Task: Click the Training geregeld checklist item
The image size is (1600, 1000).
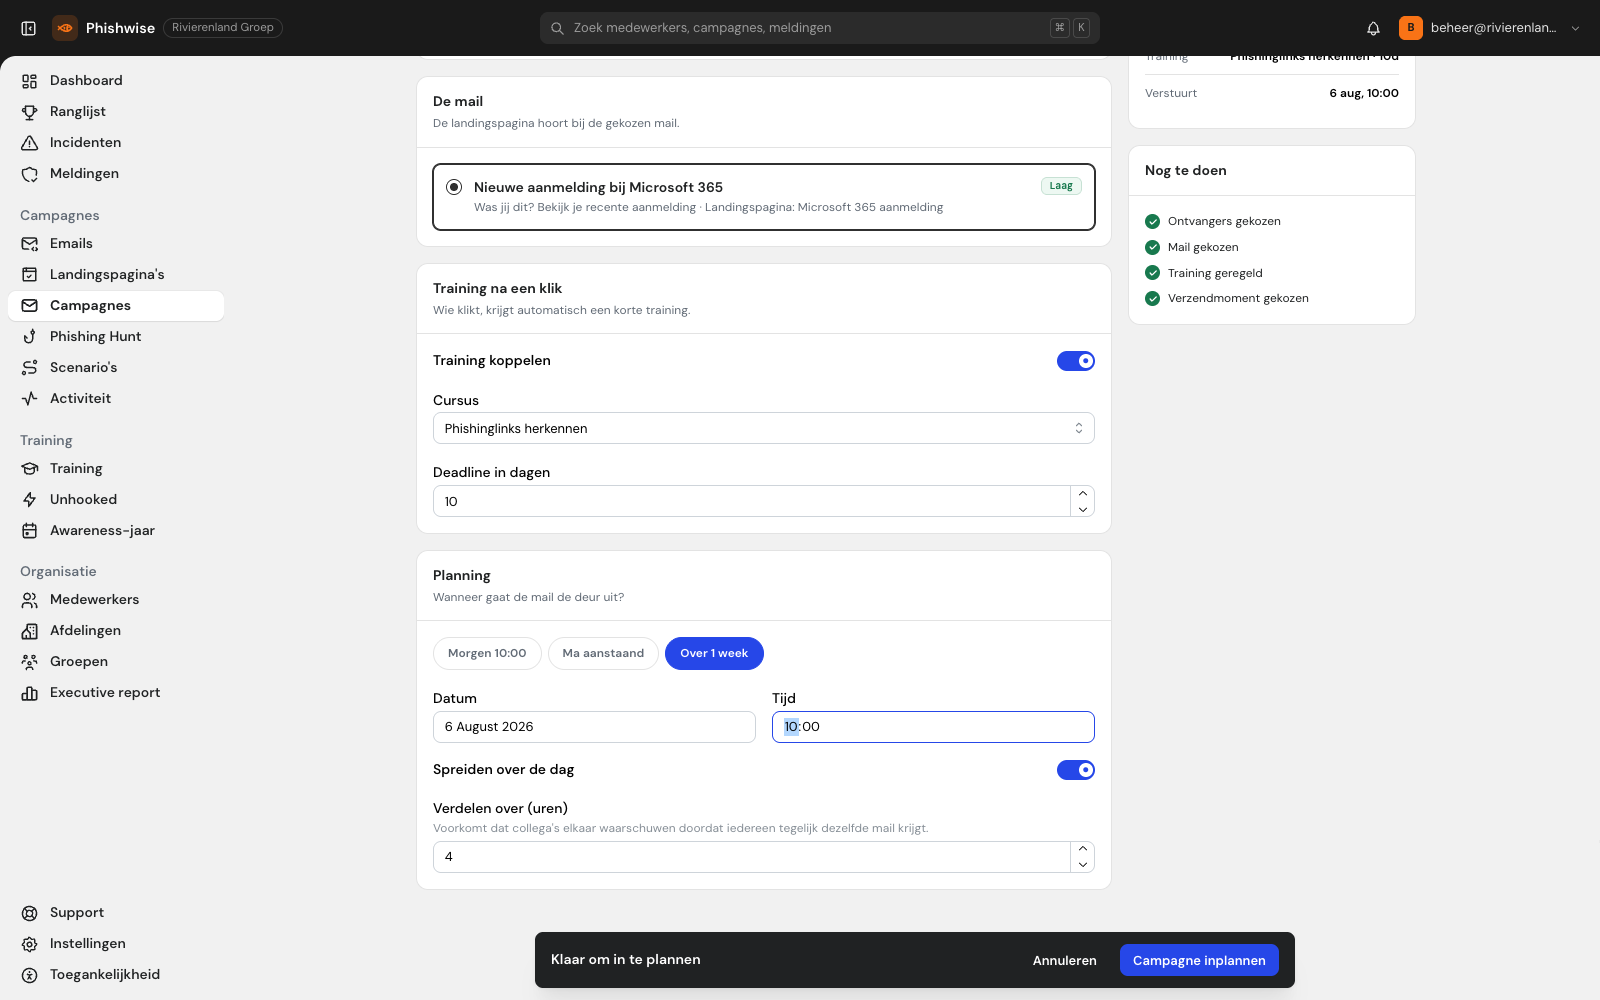Action: [1204, 273]
